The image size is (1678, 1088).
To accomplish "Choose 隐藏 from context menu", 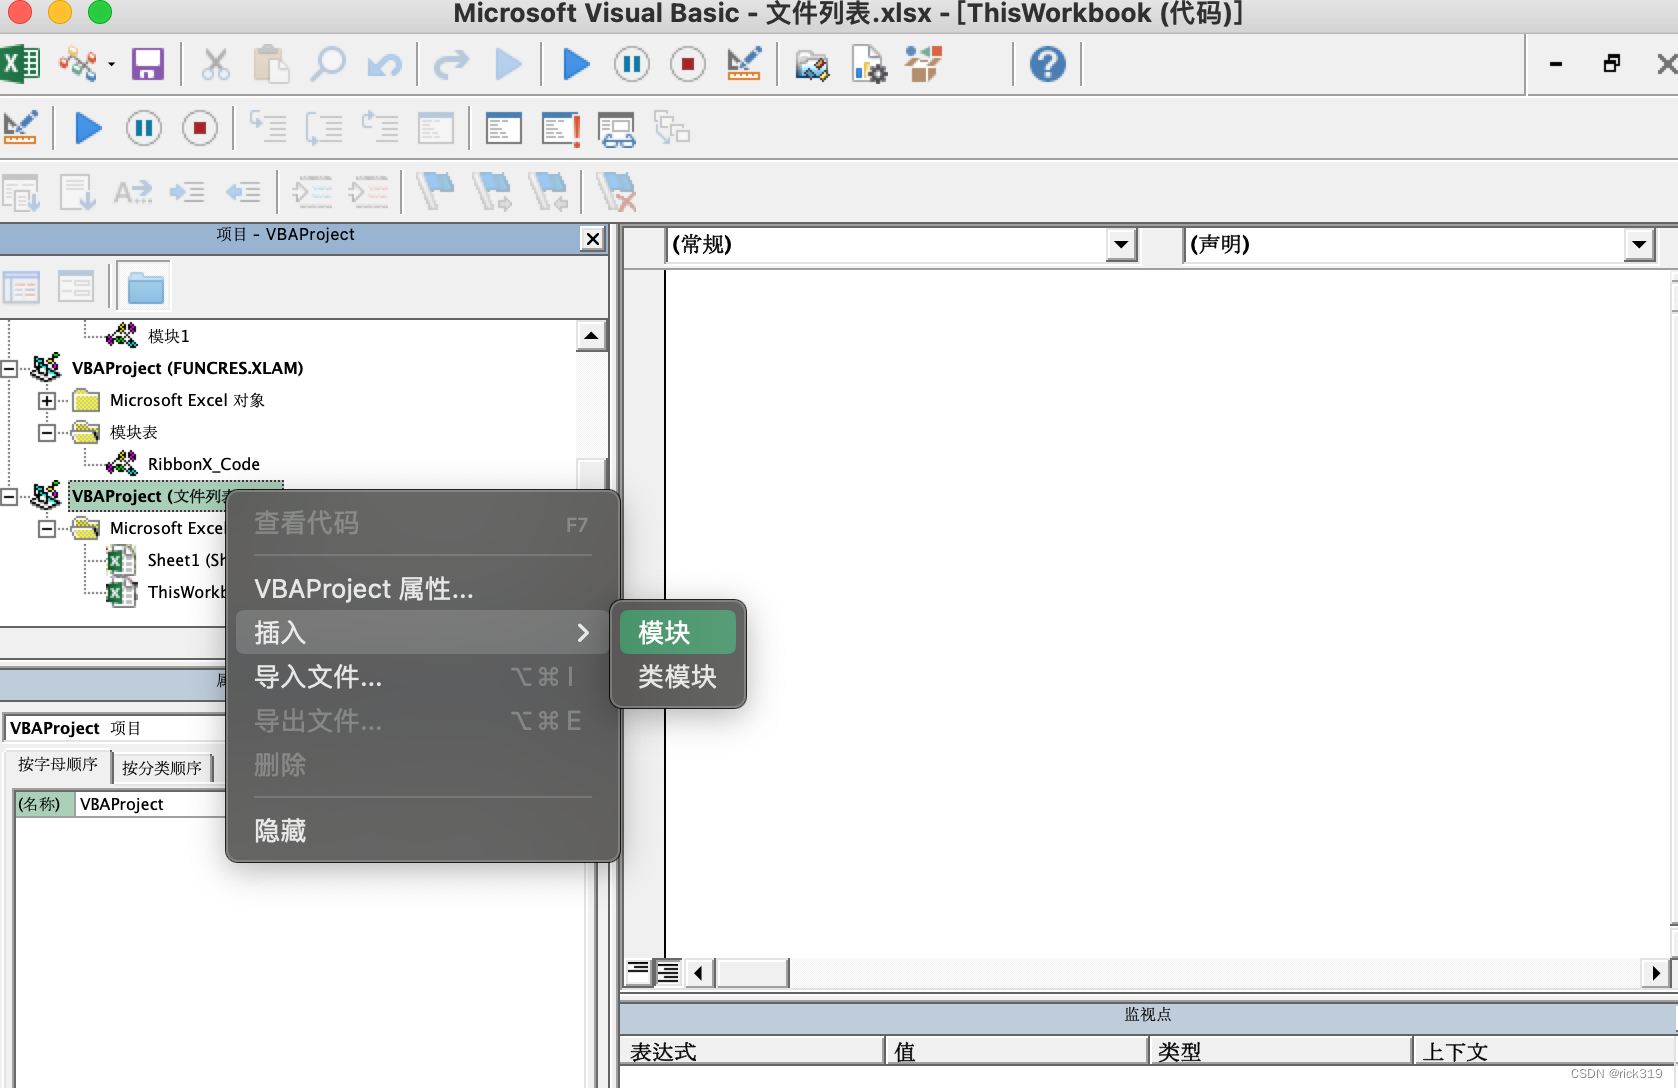I will [423, 831].
